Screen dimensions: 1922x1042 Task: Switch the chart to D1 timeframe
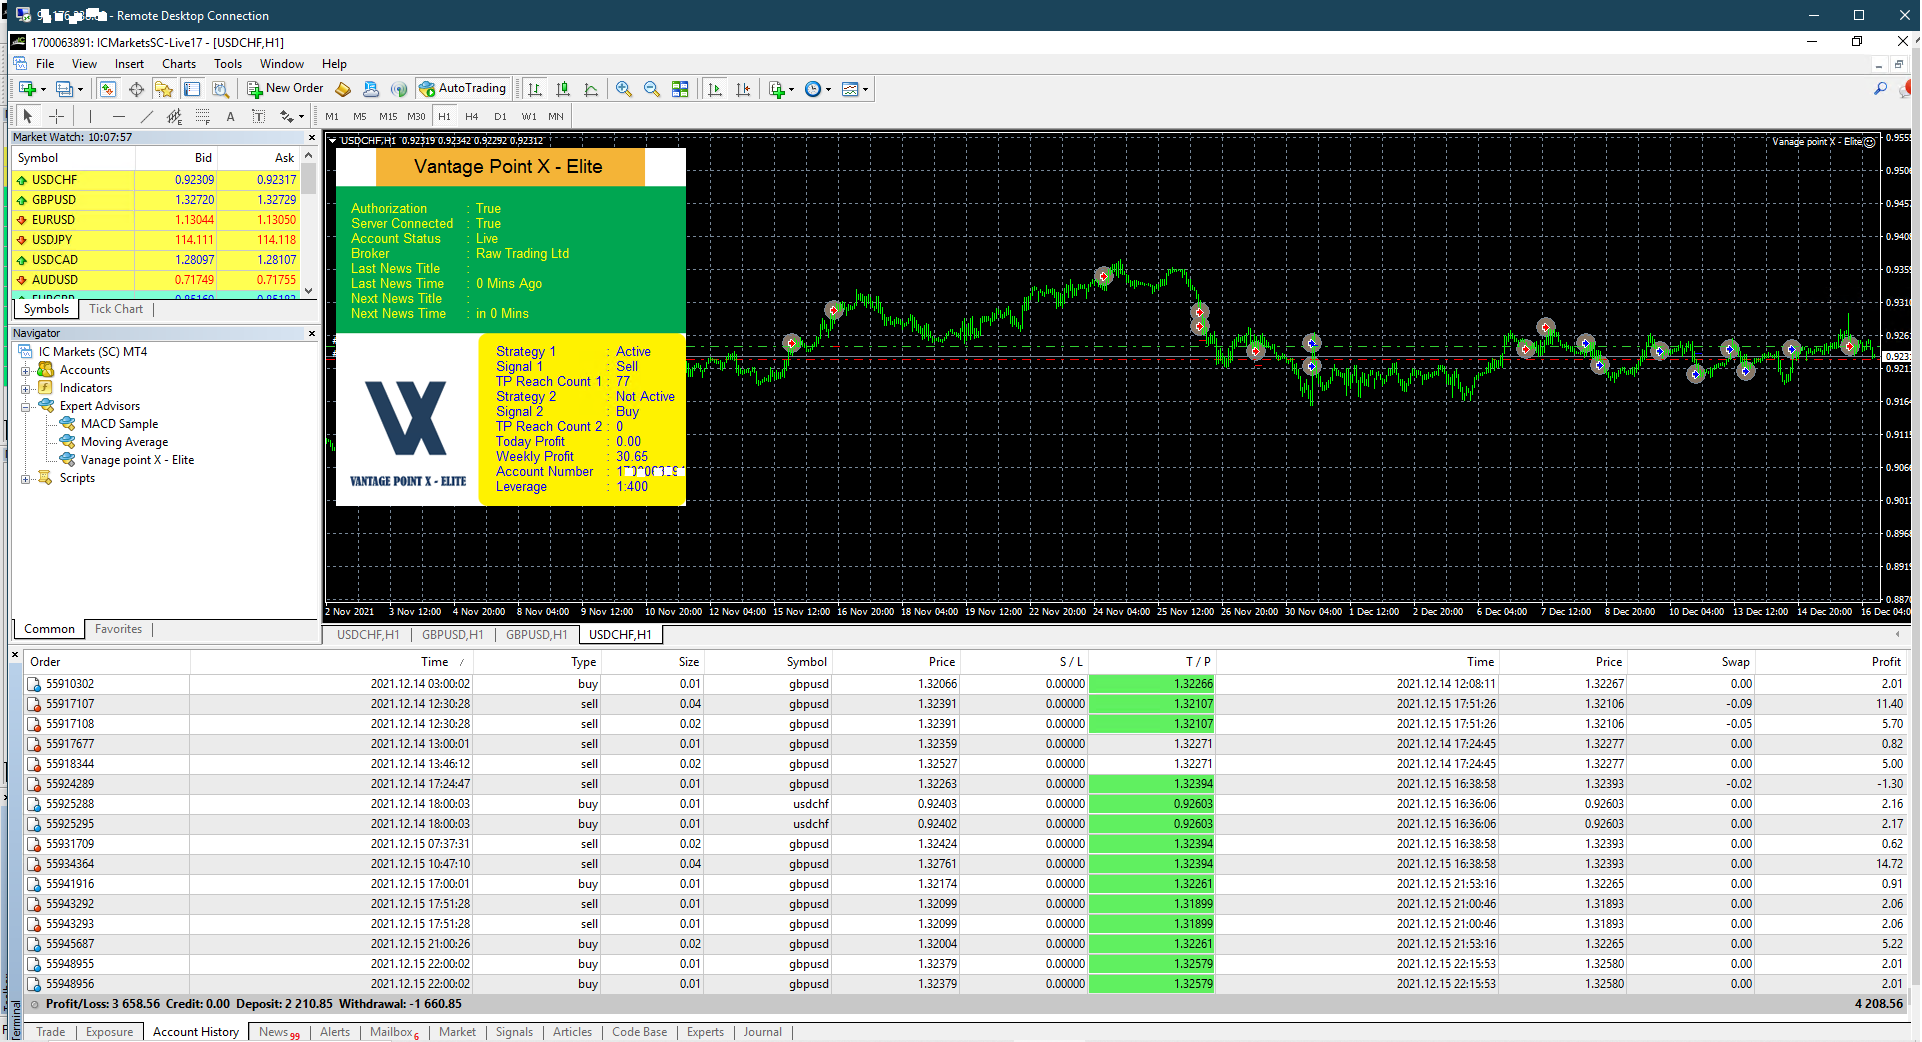click(500, 116)
